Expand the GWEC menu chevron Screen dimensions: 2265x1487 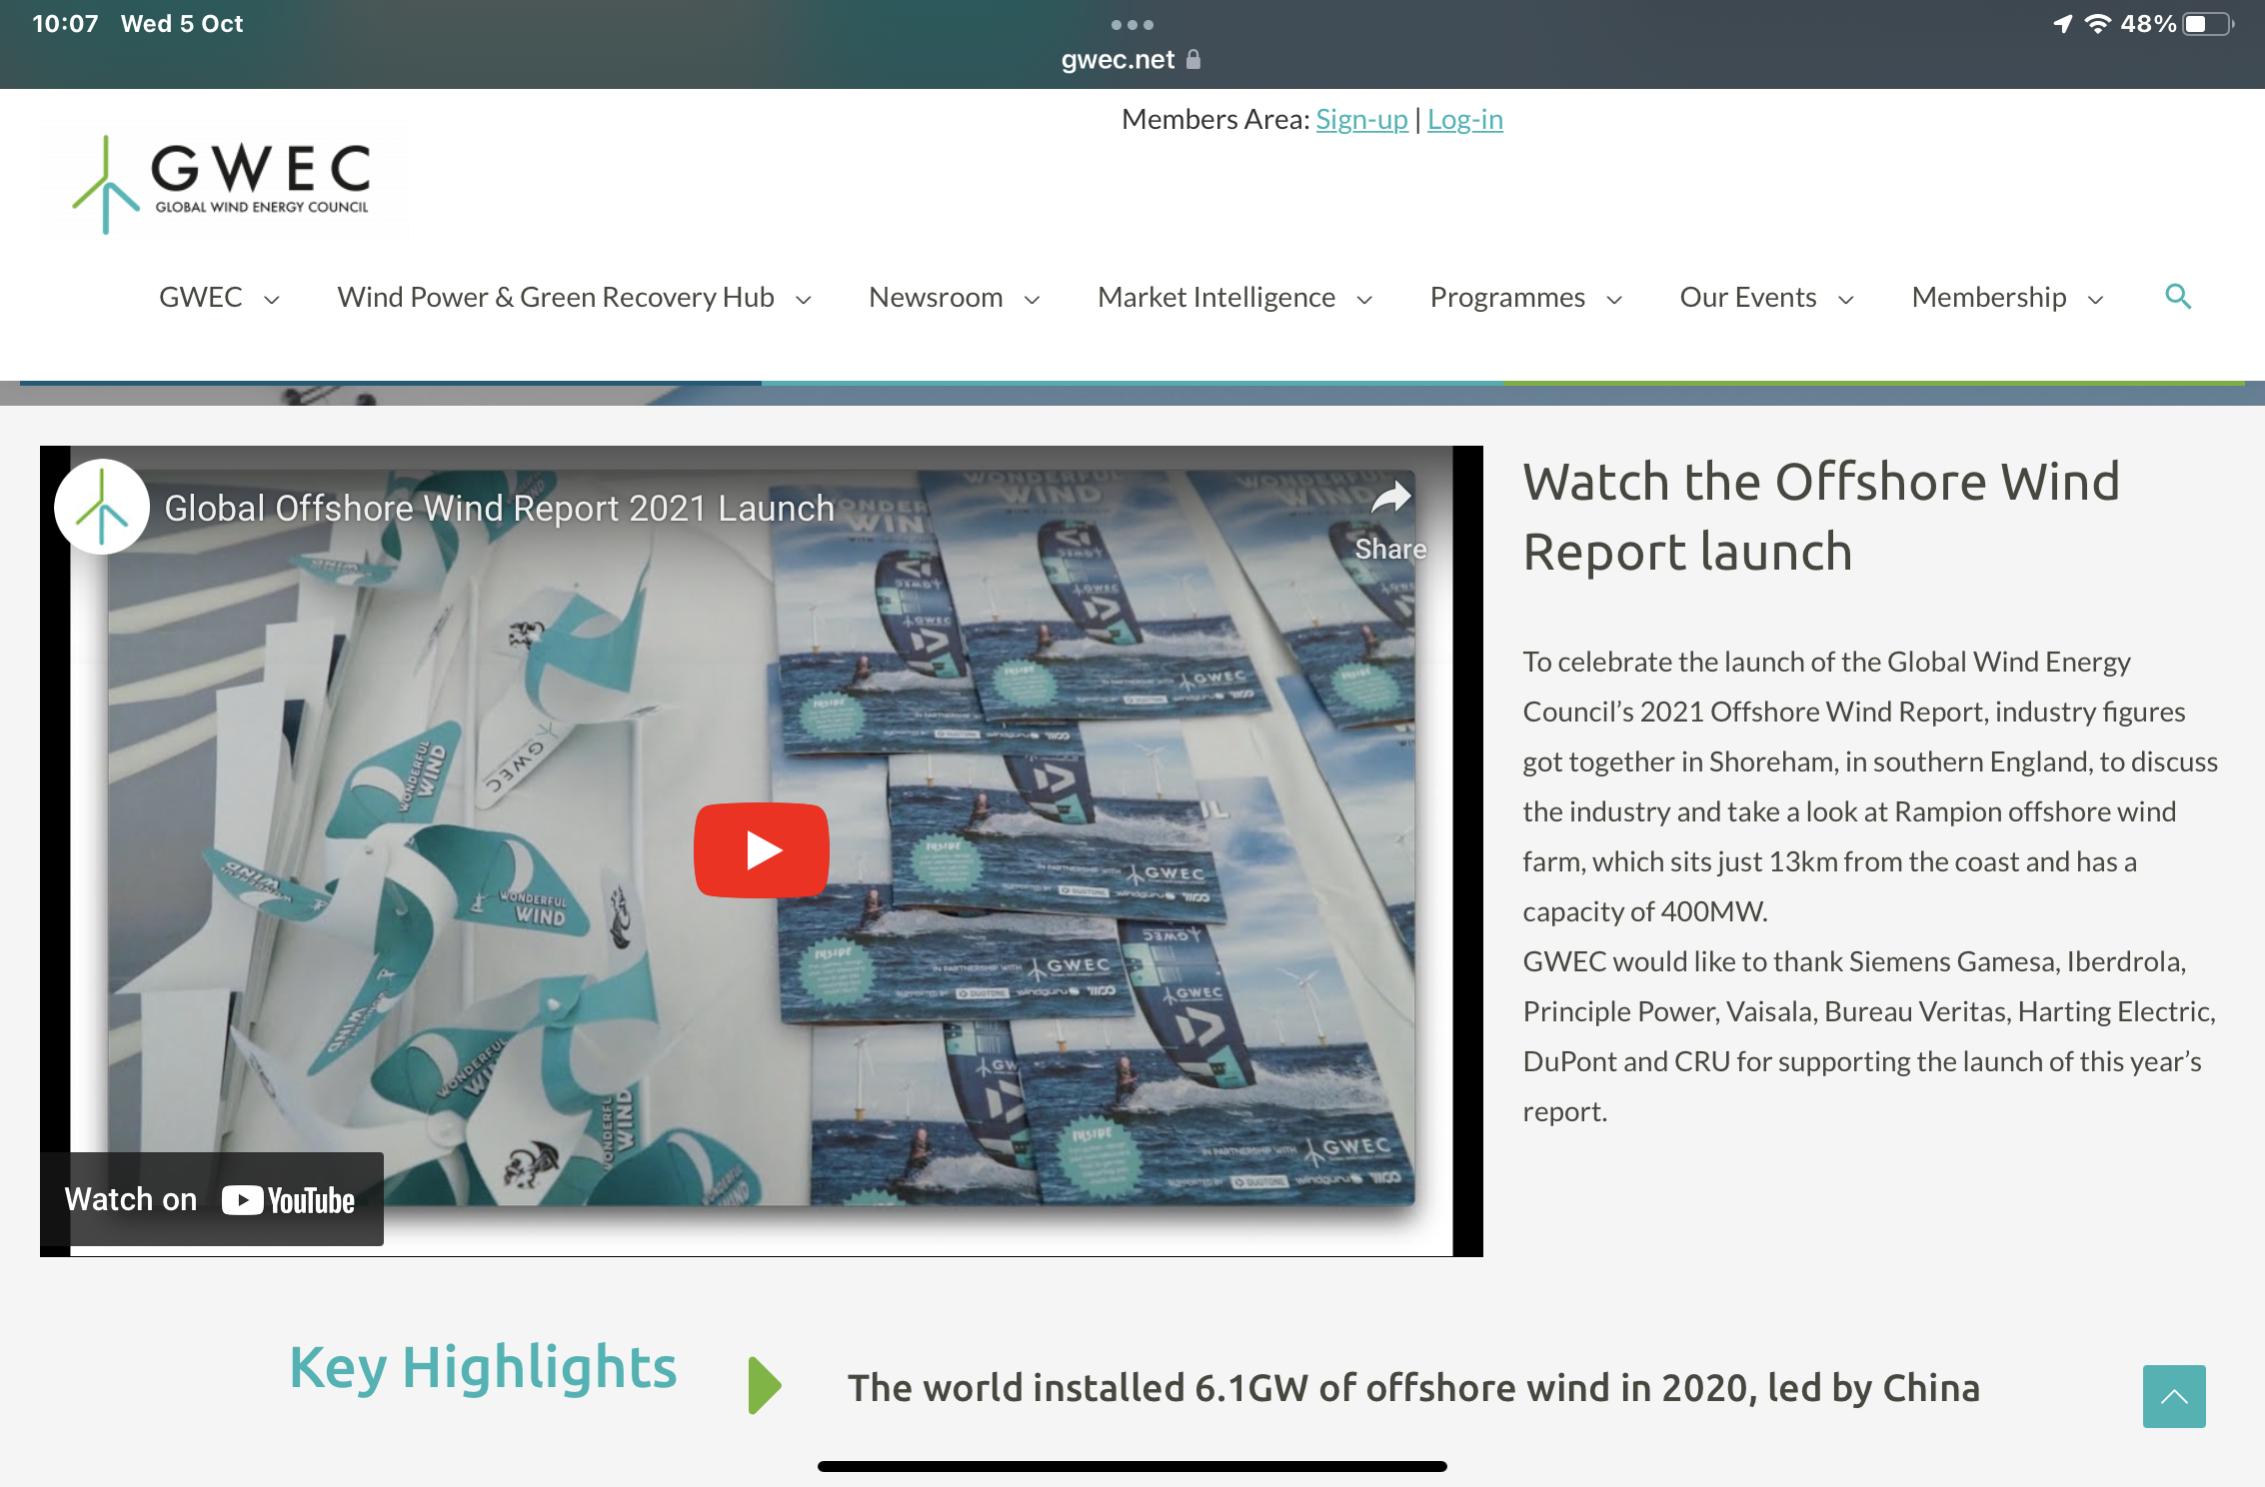271,299
